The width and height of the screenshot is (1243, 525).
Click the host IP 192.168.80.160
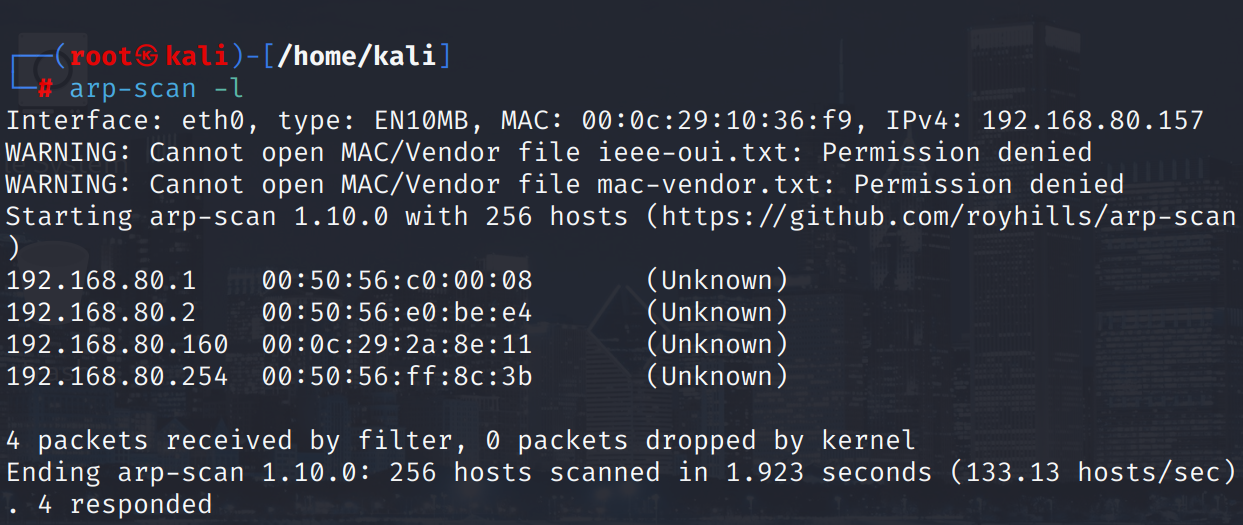point(117,345)
